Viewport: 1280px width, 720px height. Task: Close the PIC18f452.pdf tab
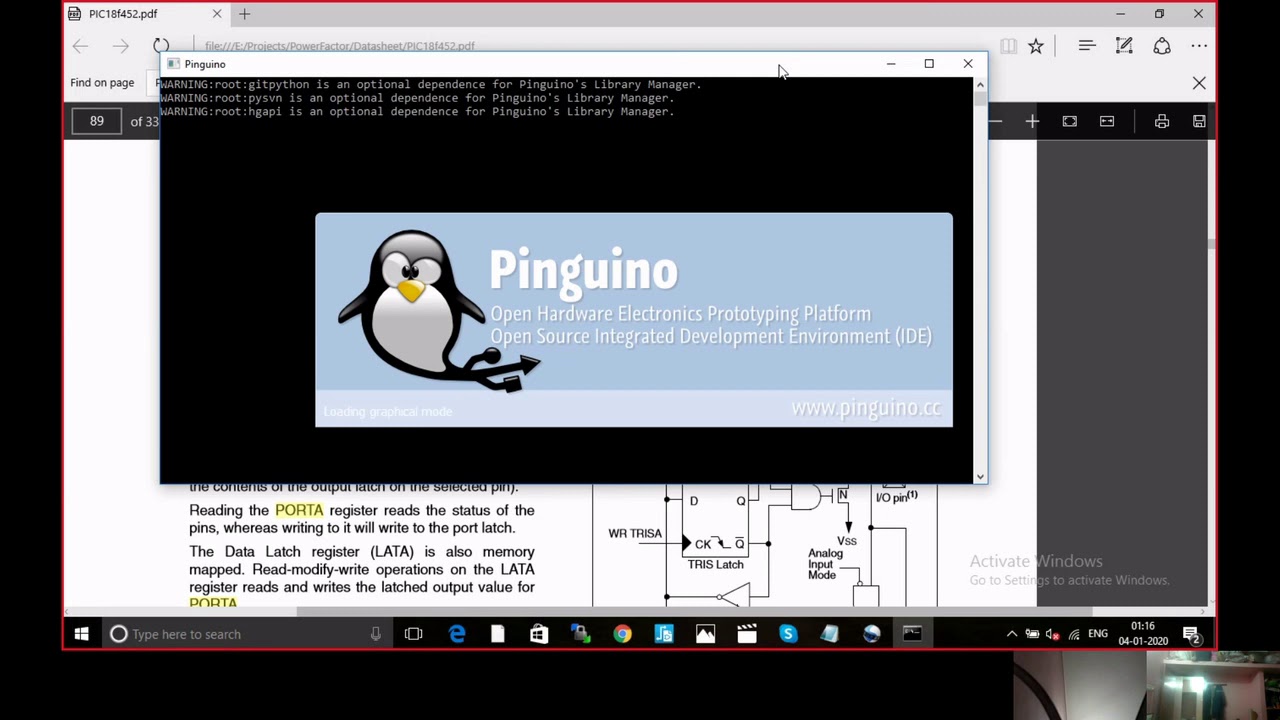(217, 14)
